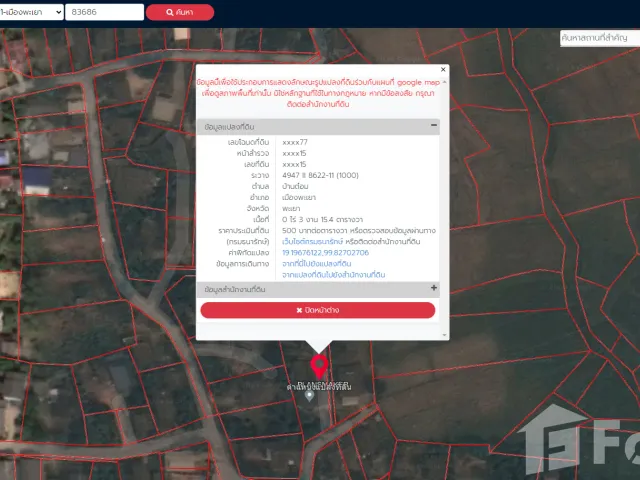Image resolution: width=640 pixels, height=480 pixels.
Task: Click the grey Google Maps location pin
Action: (x=309, y=396)
